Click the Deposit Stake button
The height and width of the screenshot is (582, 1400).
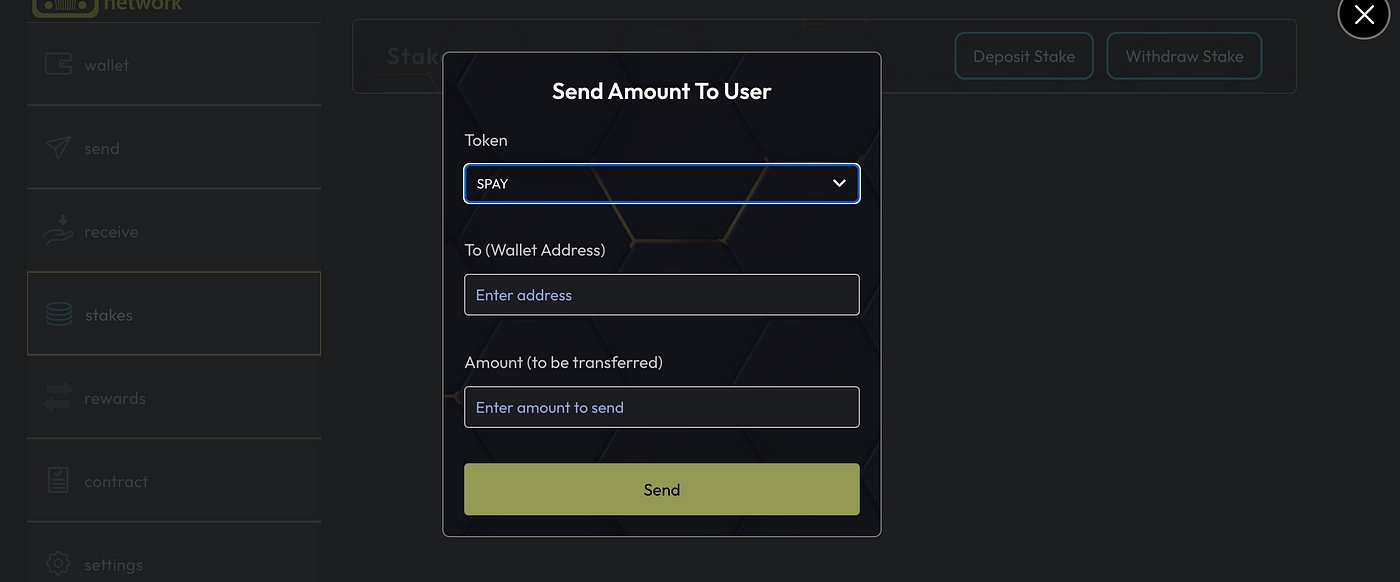click(x=1024, y=56)
